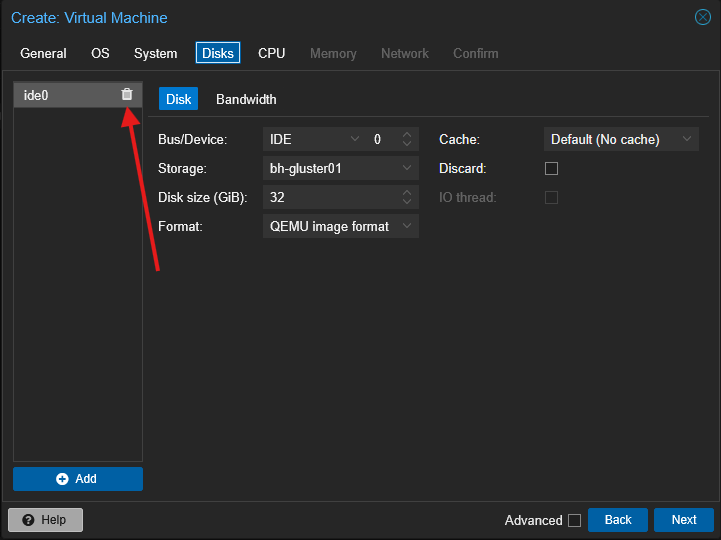Select ide0 in the disk list
The image size is (721, 540).
tap(60, 95)
